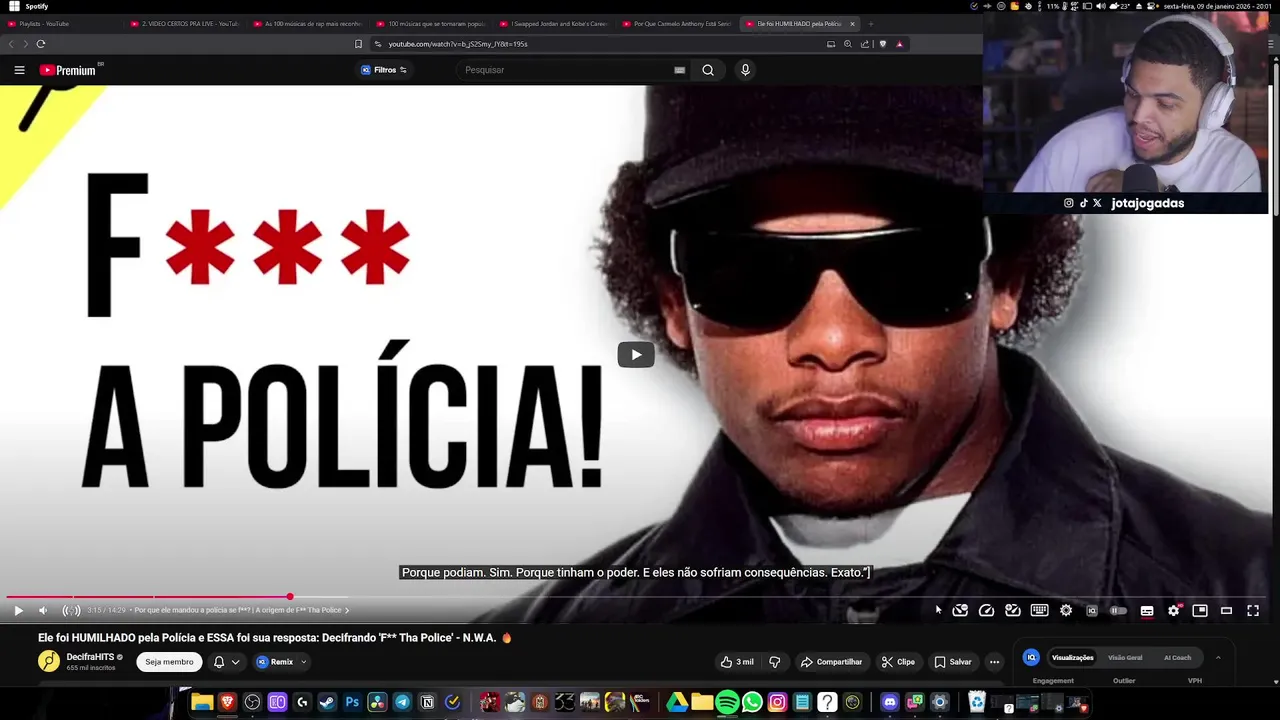Switch to theater mode view

pos(1226,610)
